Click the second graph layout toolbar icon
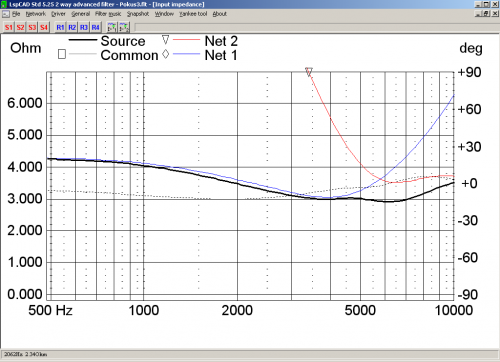This screenshot has width=500, height=362. (124, 27)
